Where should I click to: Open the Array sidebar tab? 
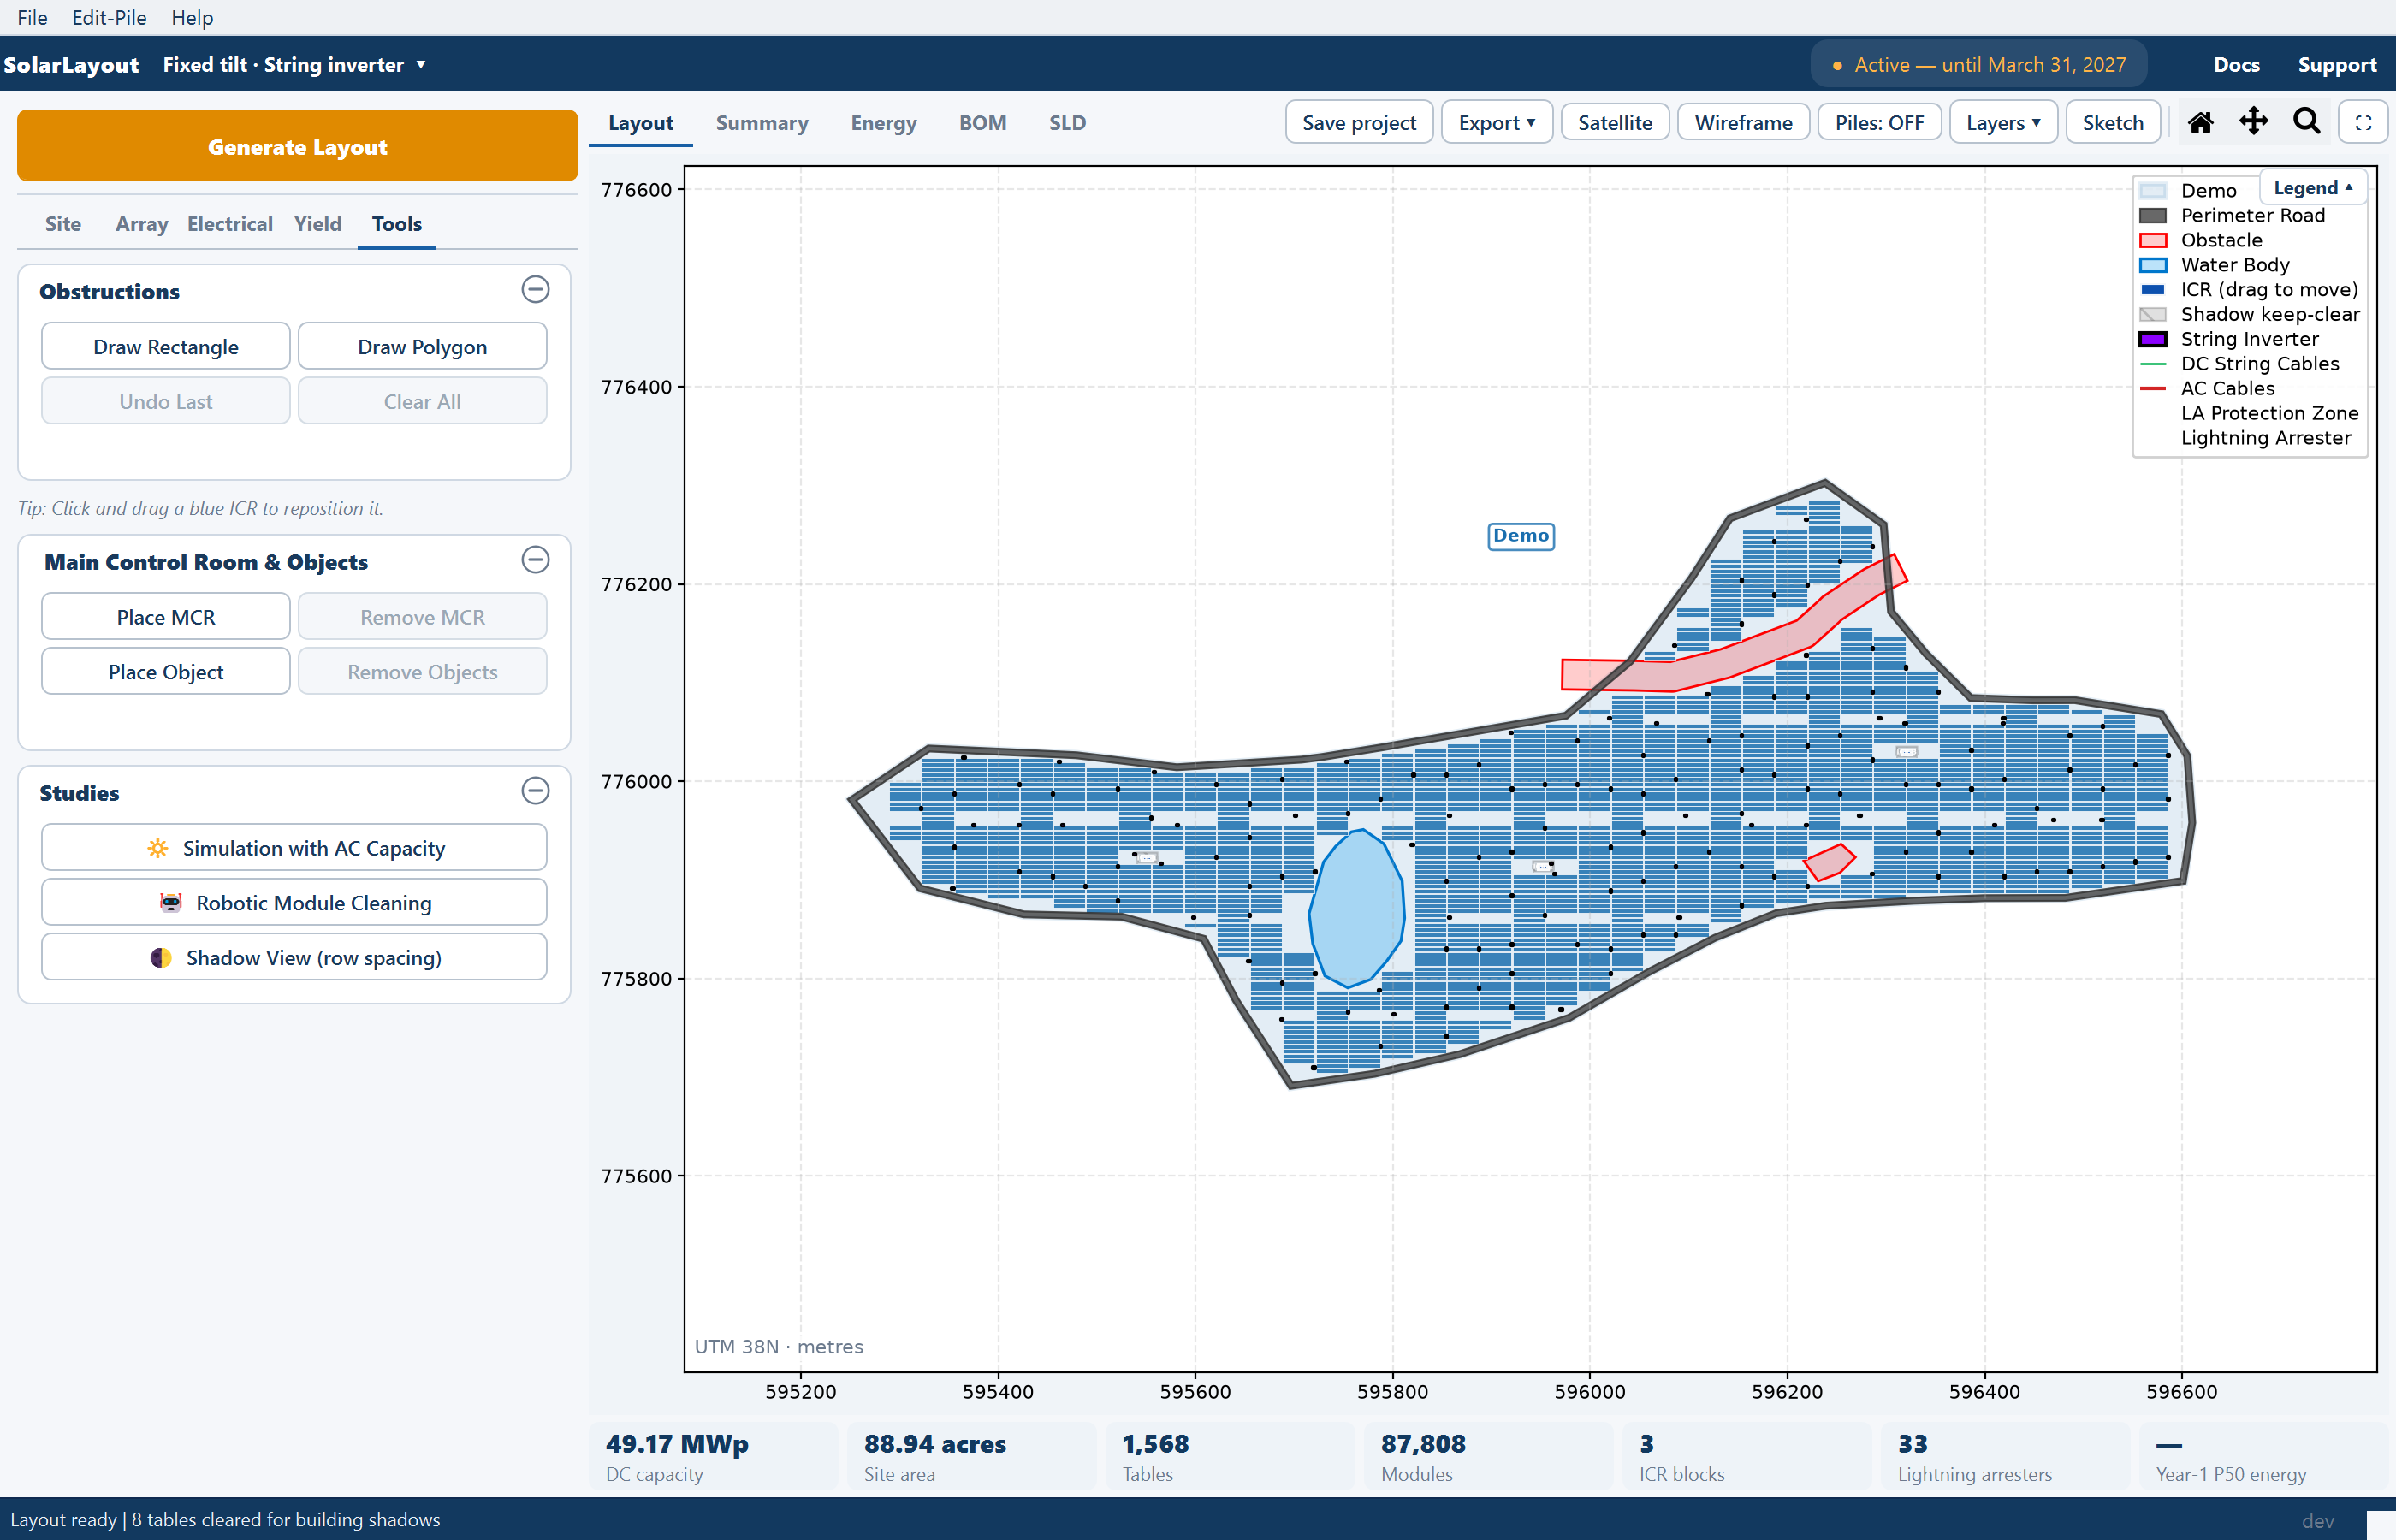[x=141, y=224]
